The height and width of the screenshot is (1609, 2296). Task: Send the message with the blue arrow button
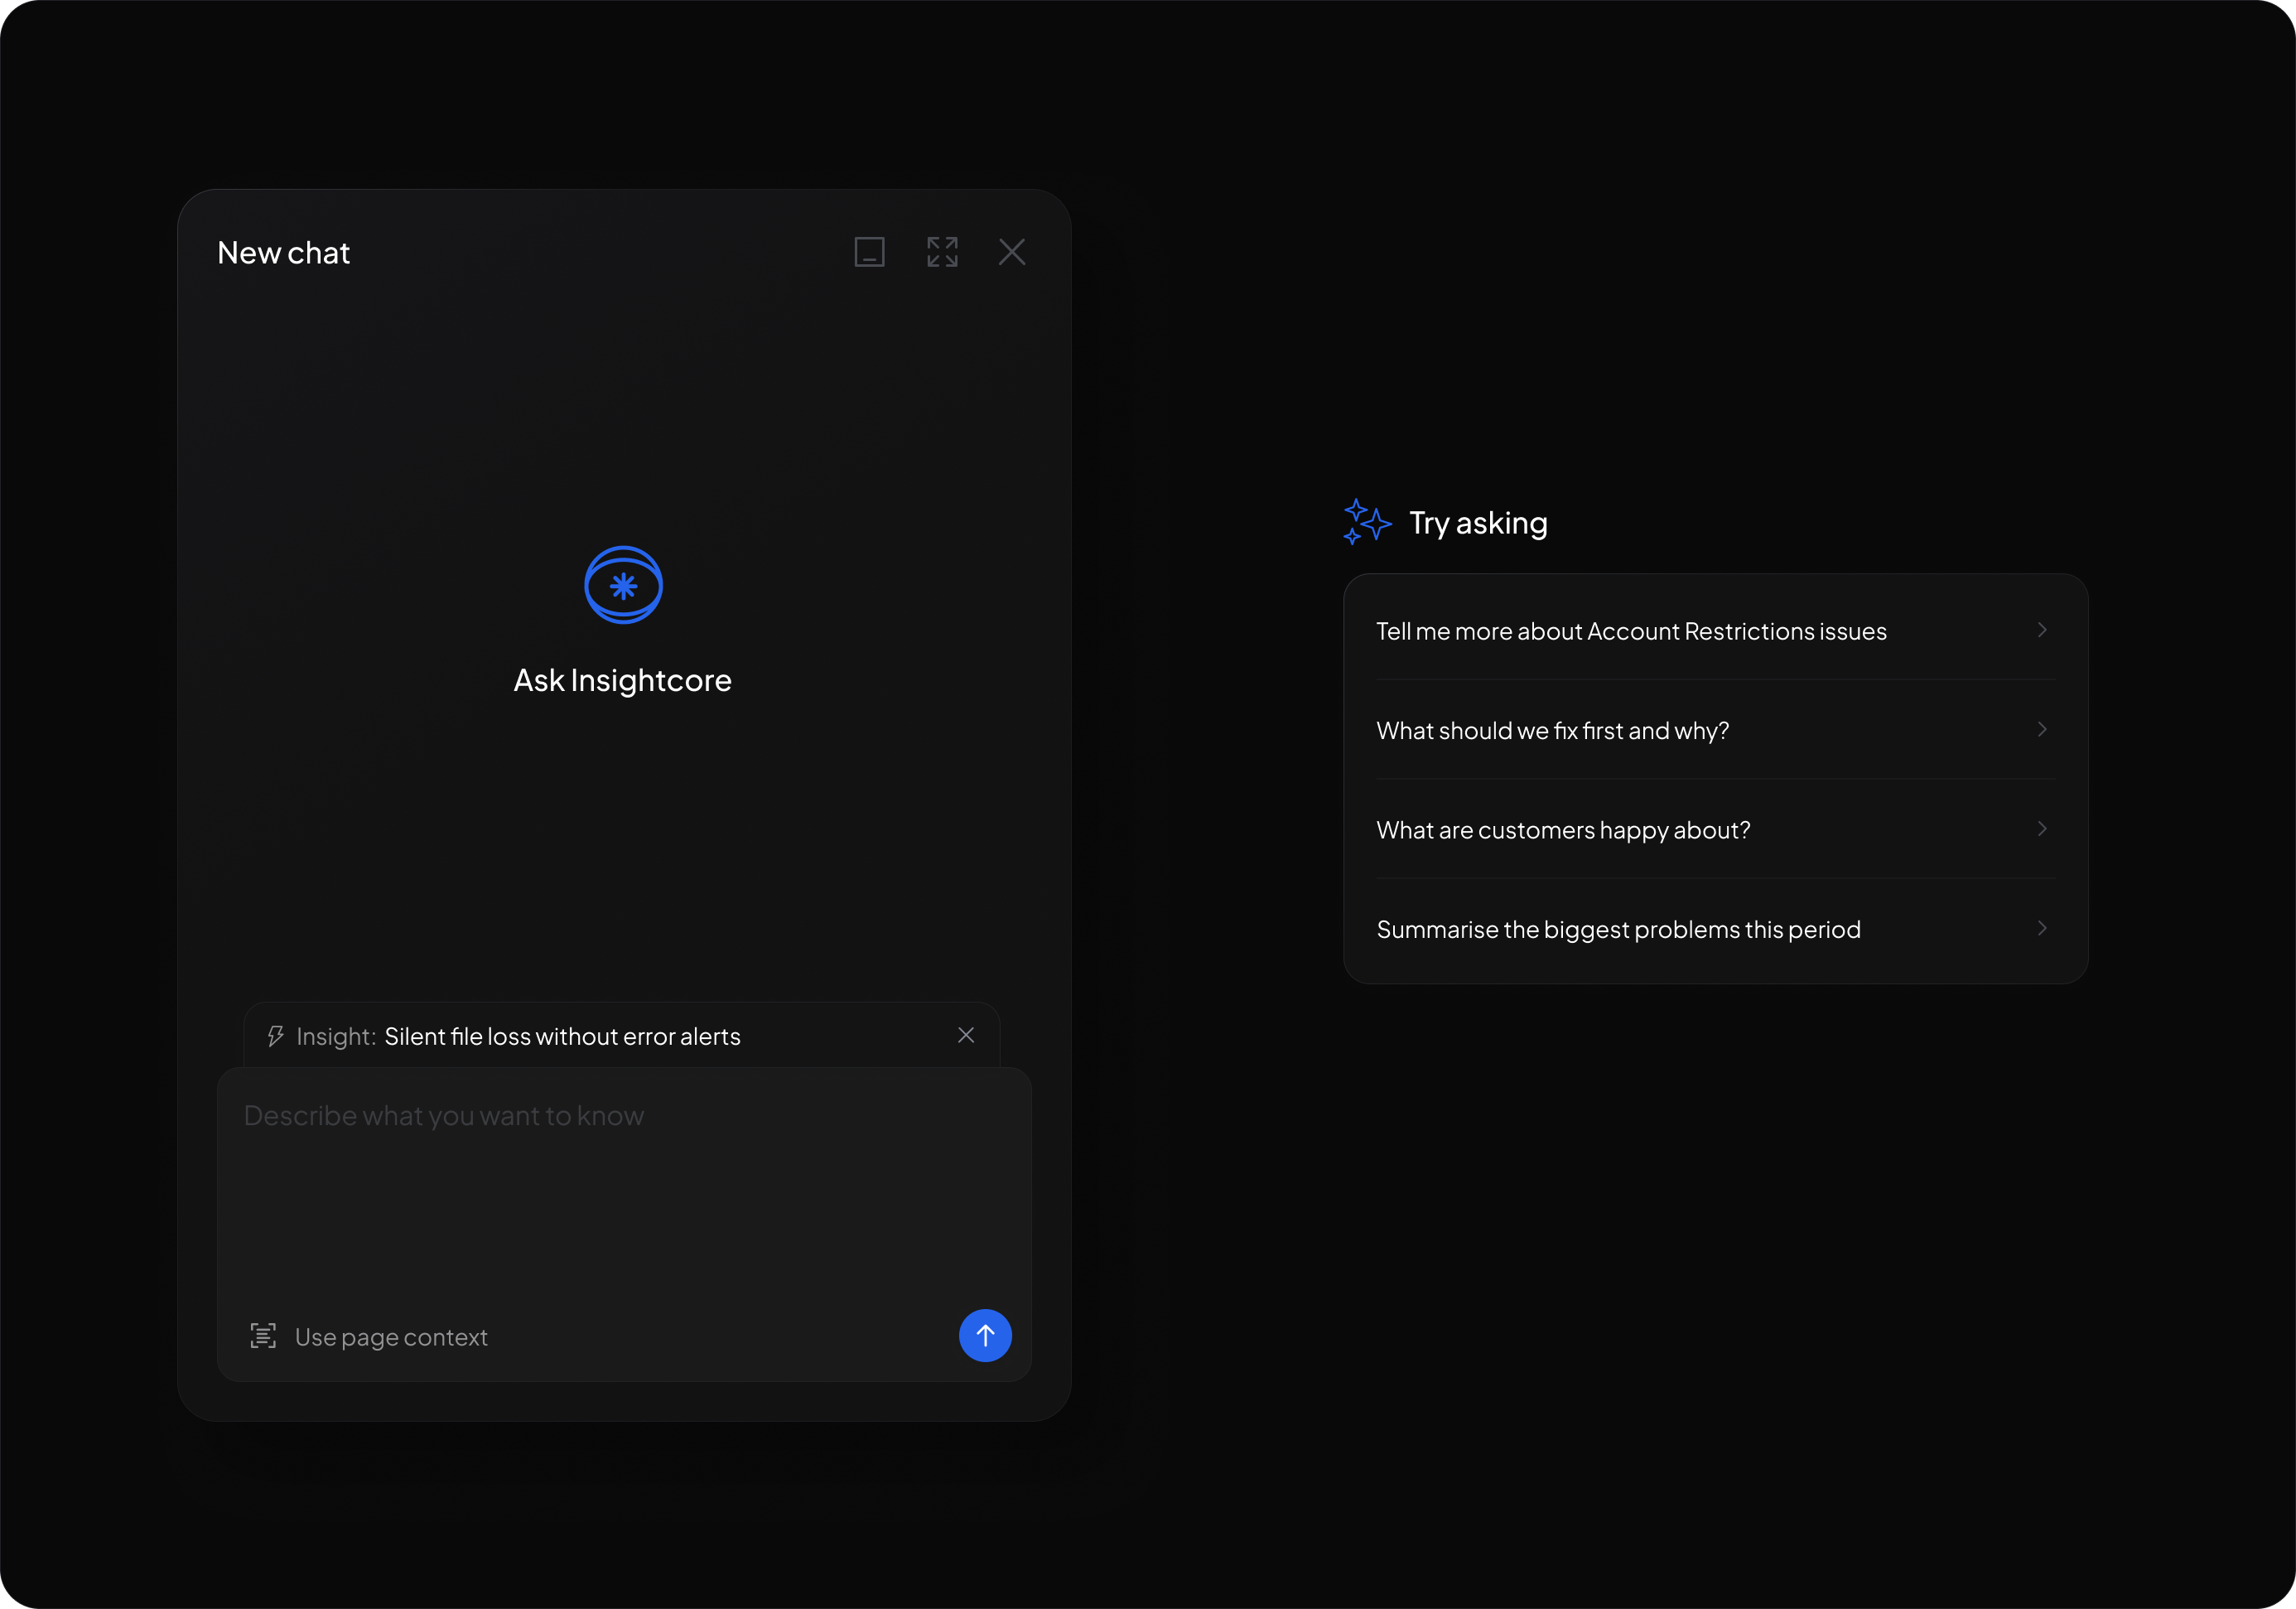tap(985, 1335)
